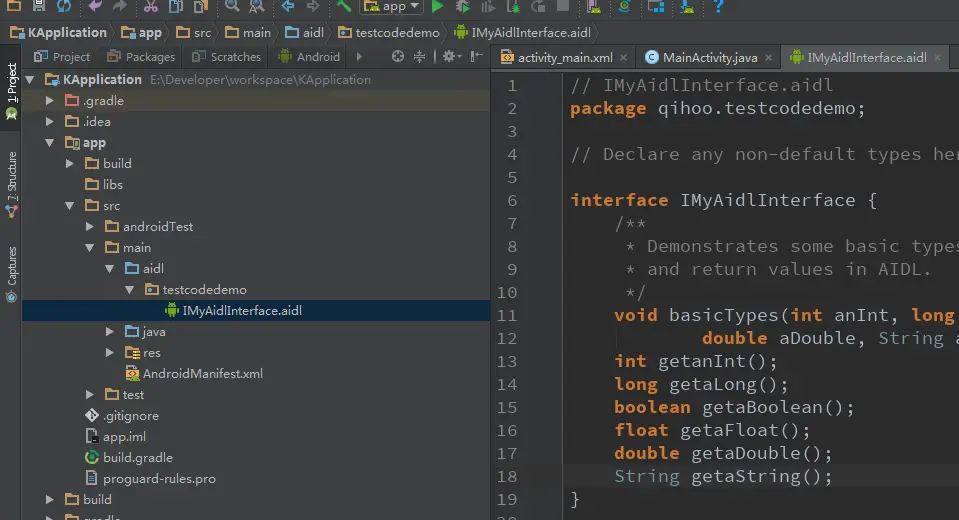Show more project view tabs arrow
The width and height of the screenshot is (959, 520).
pyautogui.click(x=359, y=57)
